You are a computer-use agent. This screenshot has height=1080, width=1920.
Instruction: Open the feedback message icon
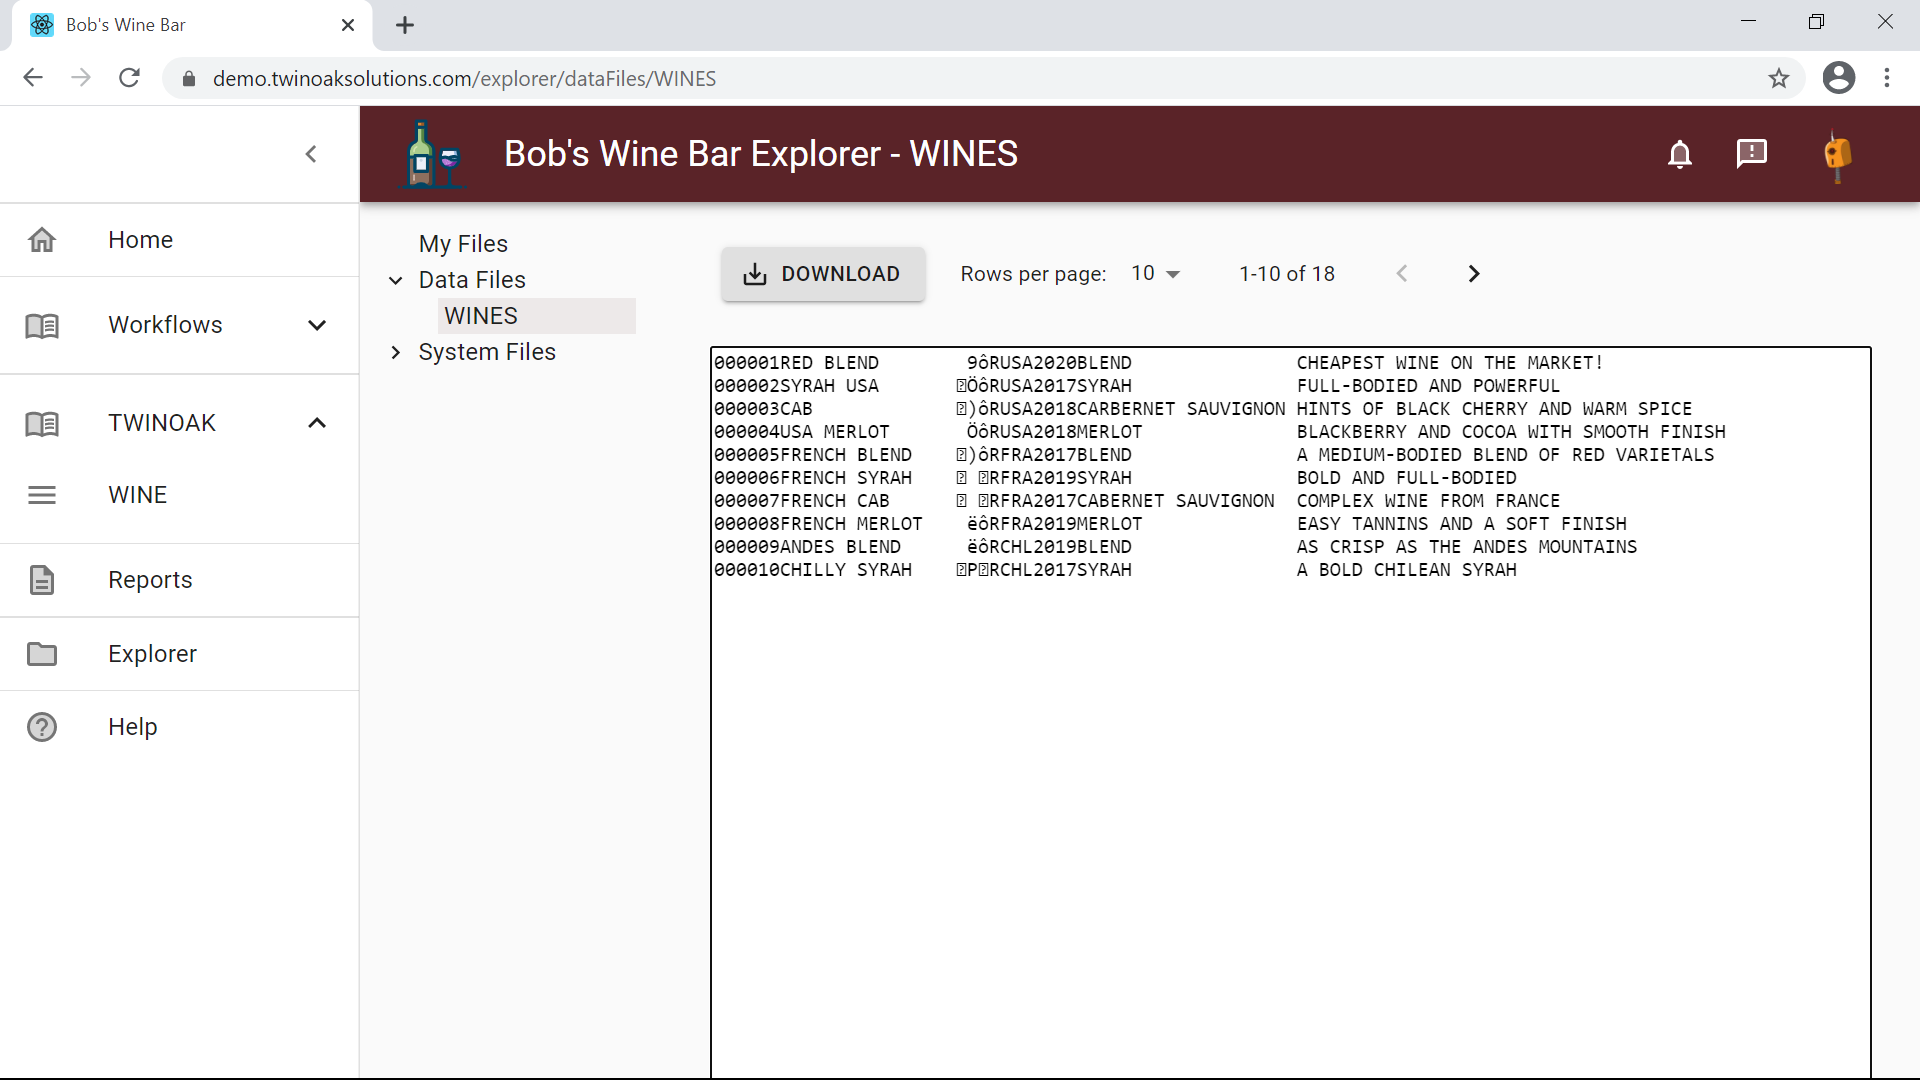click(x=1752, y=154)
